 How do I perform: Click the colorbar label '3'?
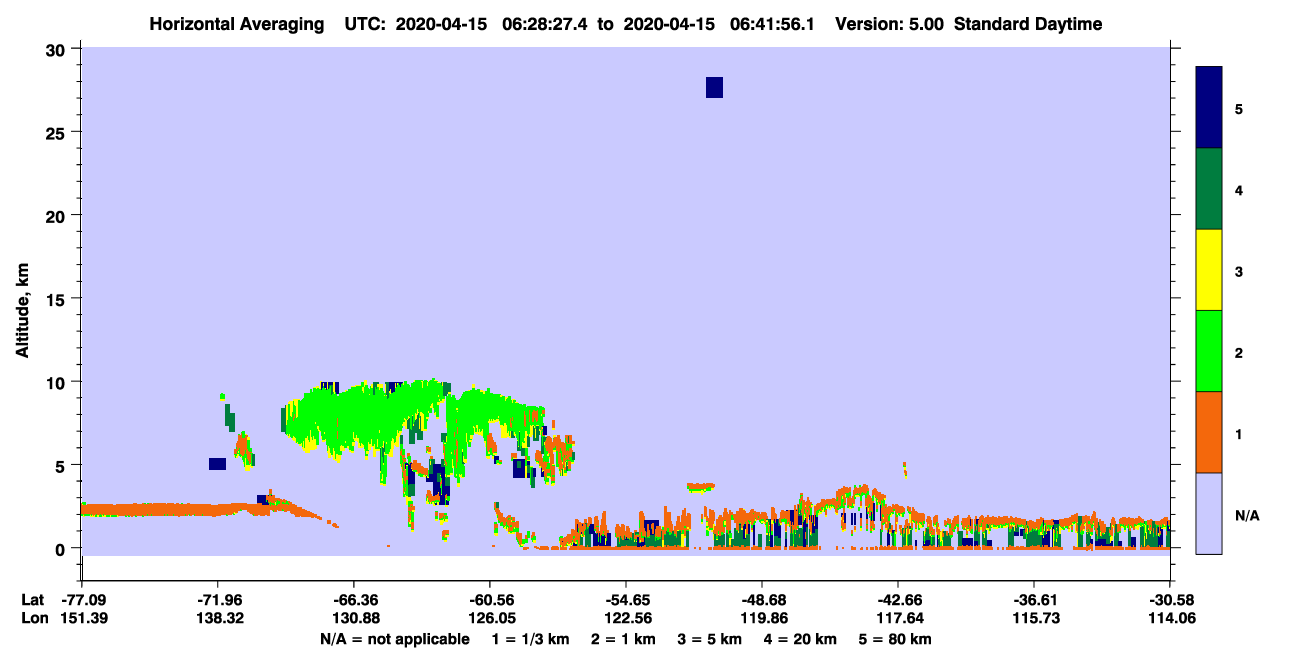[x=1239, y=271]
